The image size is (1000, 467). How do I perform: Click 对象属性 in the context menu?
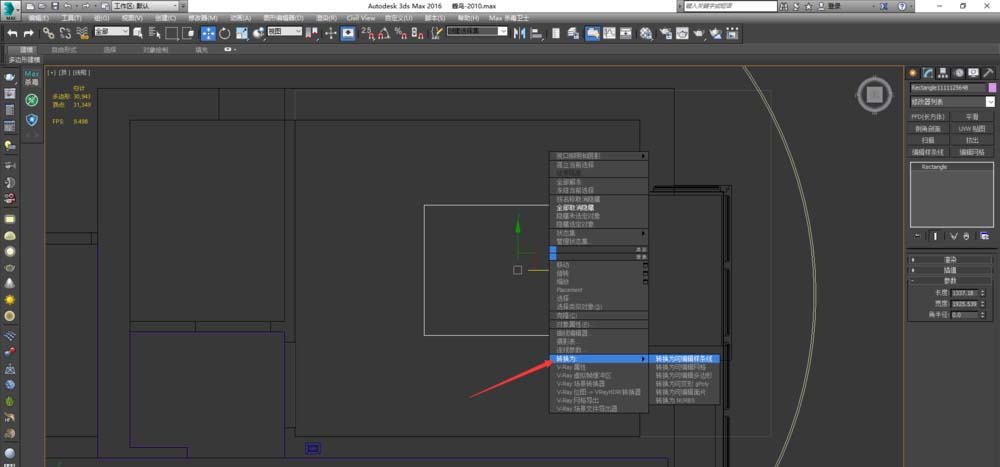point(573,324)
